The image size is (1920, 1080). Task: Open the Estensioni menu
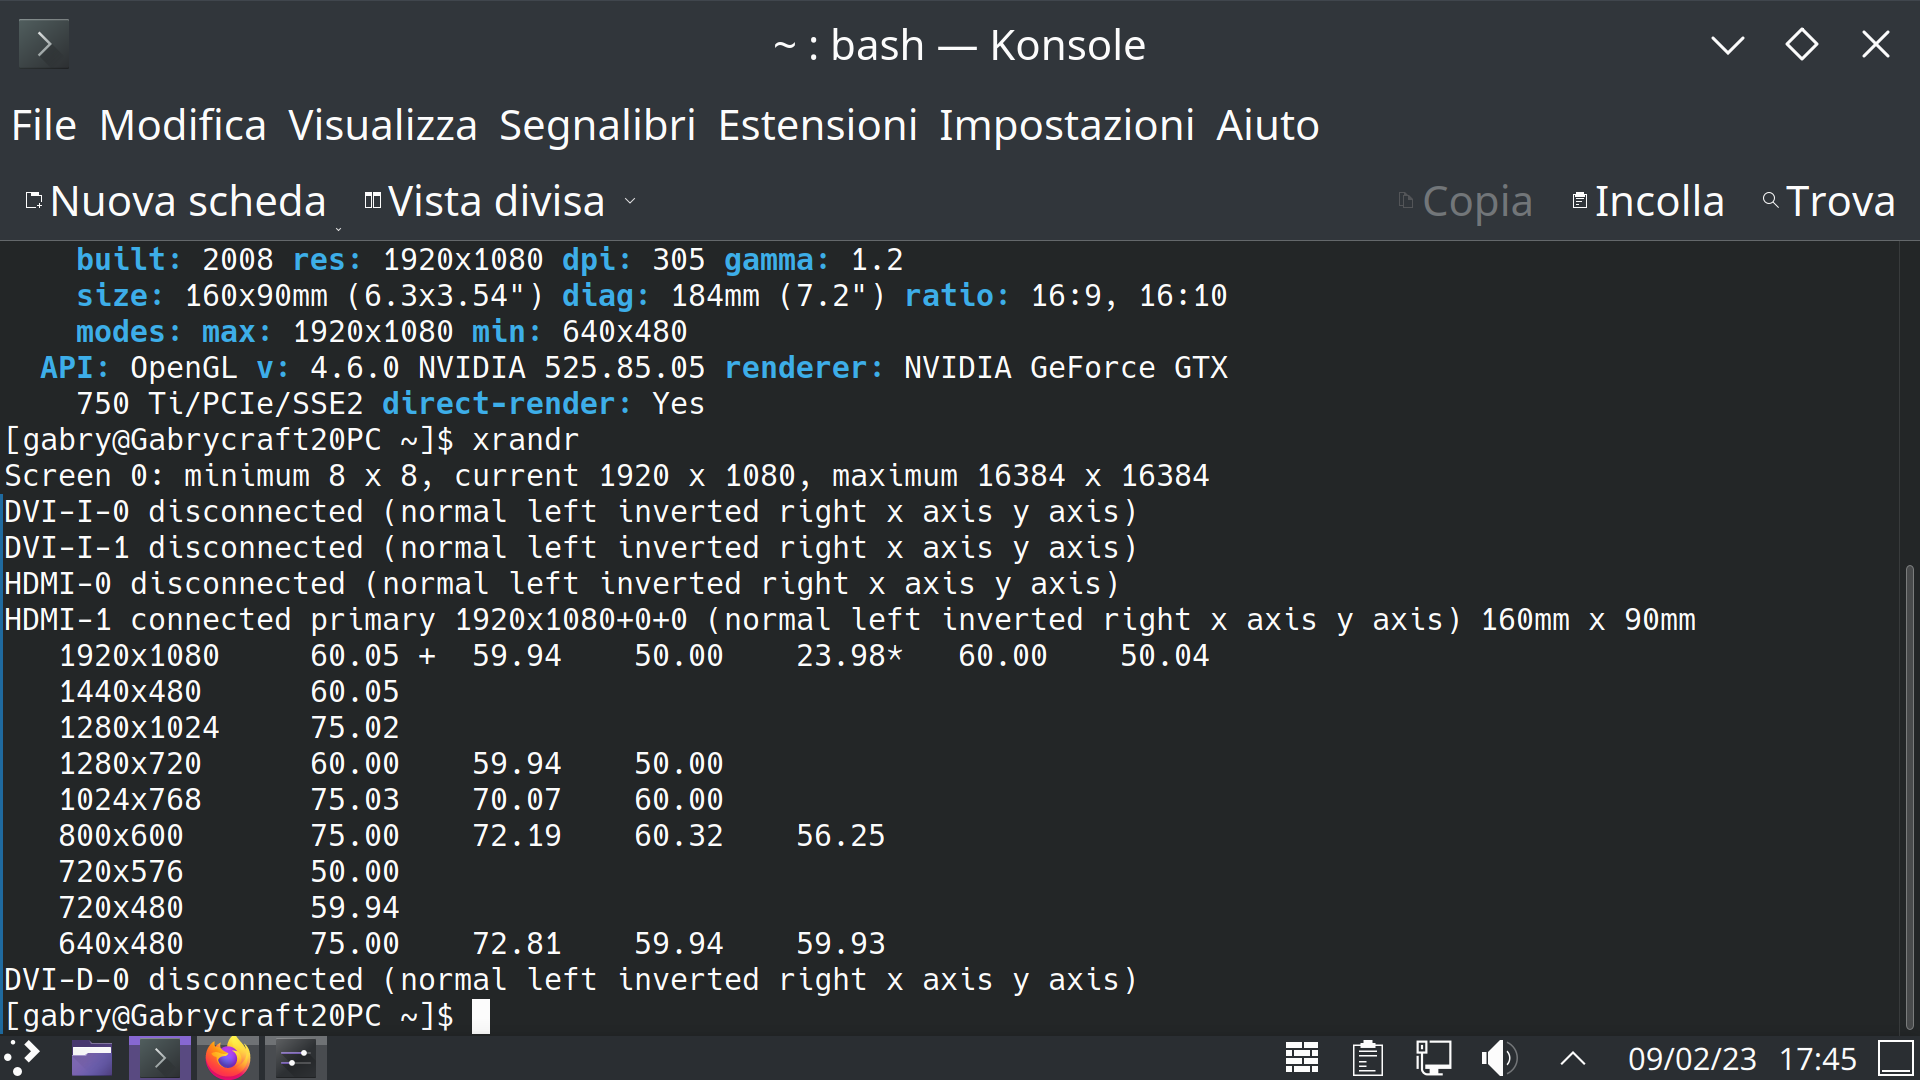coord(818,126)
